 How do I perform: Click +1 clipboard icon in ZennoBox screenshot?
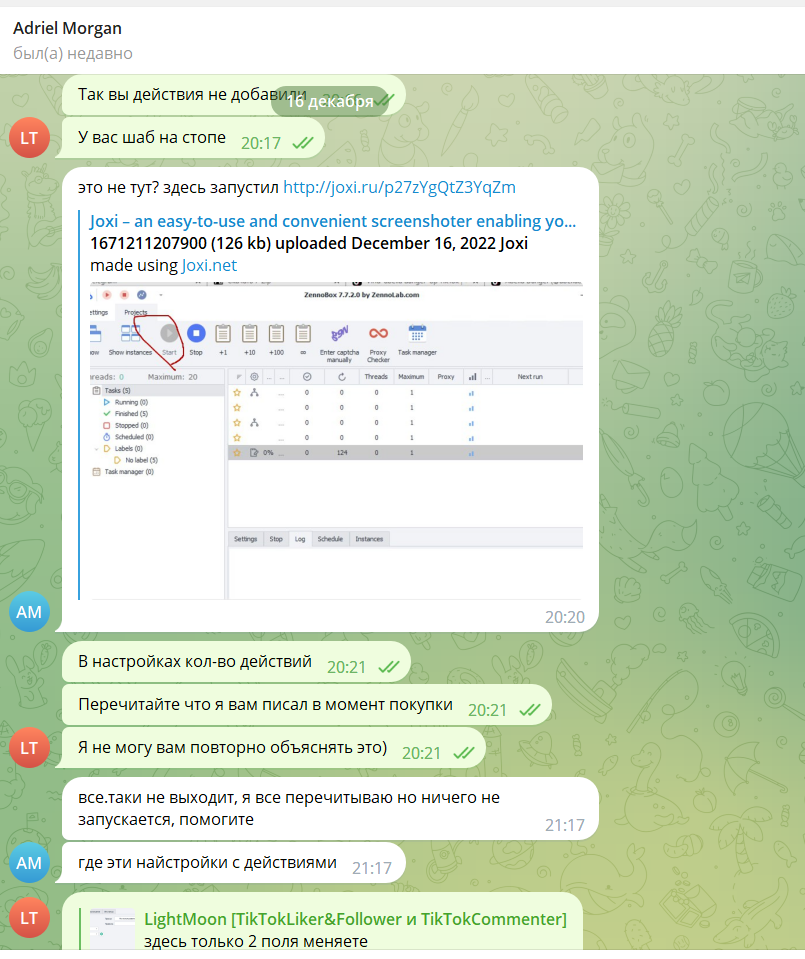pyautogui.click(x=223, y=334)
